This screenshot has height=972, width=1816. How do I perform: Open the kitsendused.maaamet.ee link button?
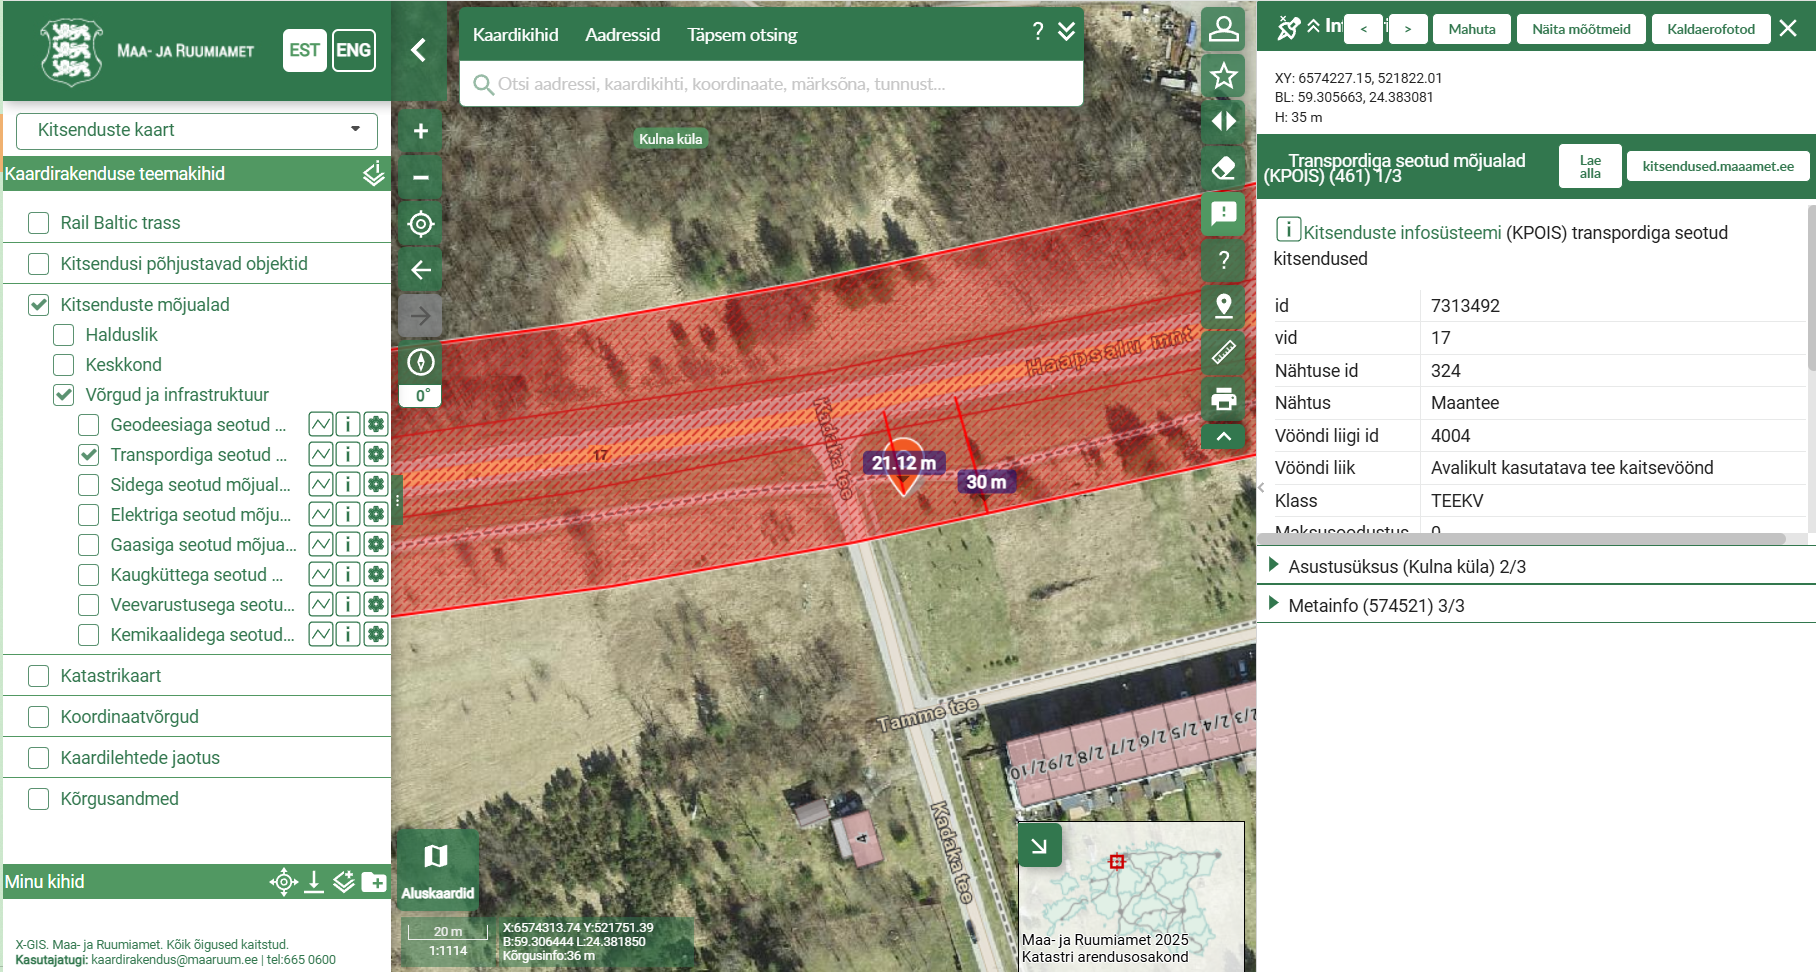(1717, 166)
